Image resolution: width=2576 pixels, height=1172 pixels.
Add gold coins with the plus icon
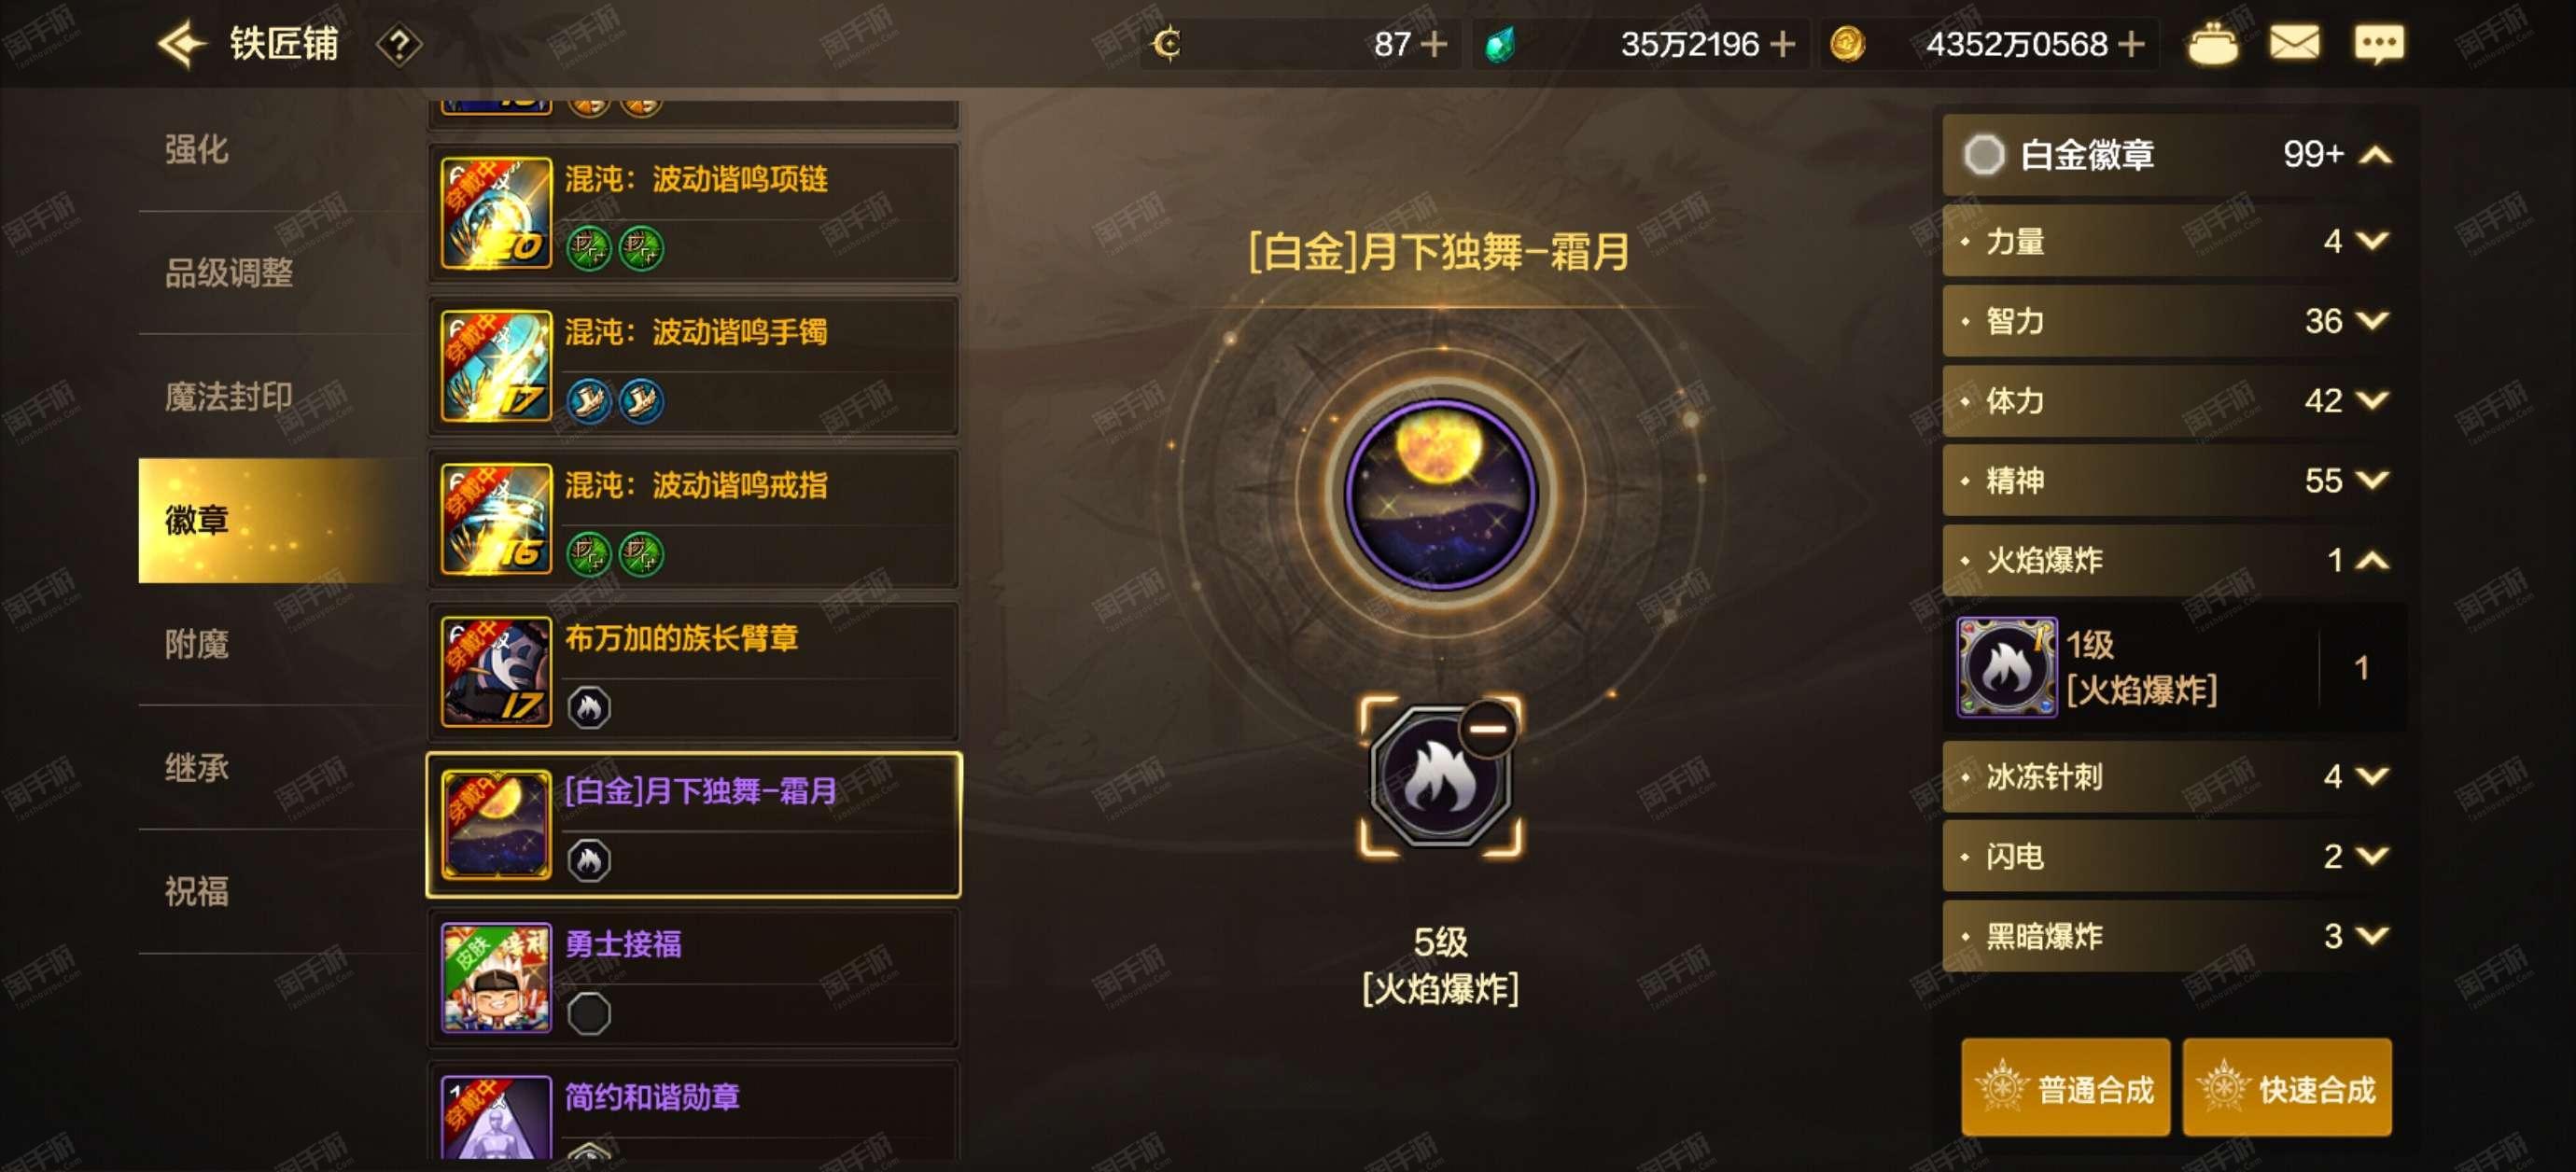[x=2131, y=45]
